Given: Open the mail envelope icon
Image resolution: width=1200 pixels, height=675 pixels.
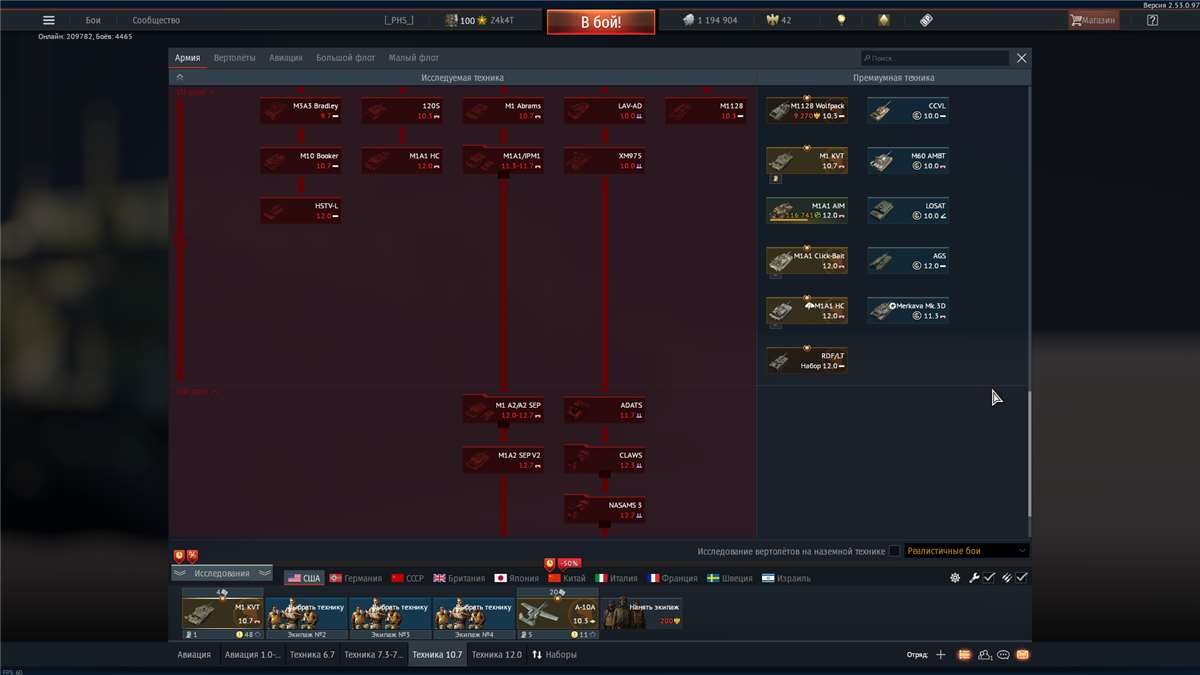Looking at the screenshot, I should [x=1023, y=655].
